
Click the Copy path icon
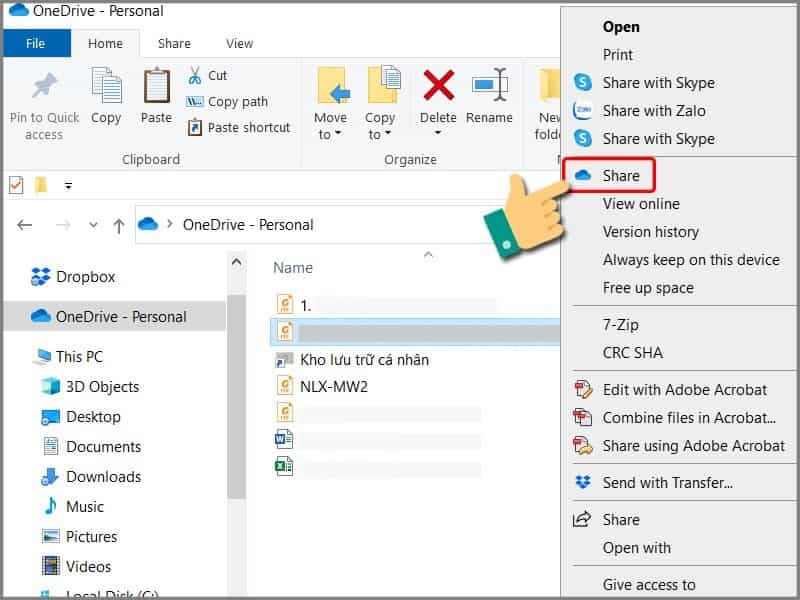[x=196, y=101]
